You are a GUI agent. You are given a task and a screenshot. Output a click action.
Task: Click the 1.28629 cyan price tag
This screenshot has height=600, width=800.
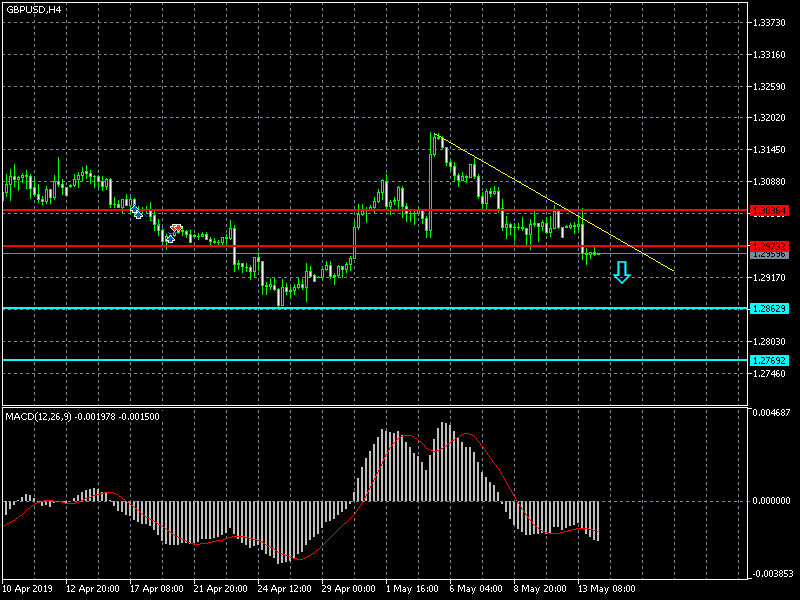tap(770, 309)
